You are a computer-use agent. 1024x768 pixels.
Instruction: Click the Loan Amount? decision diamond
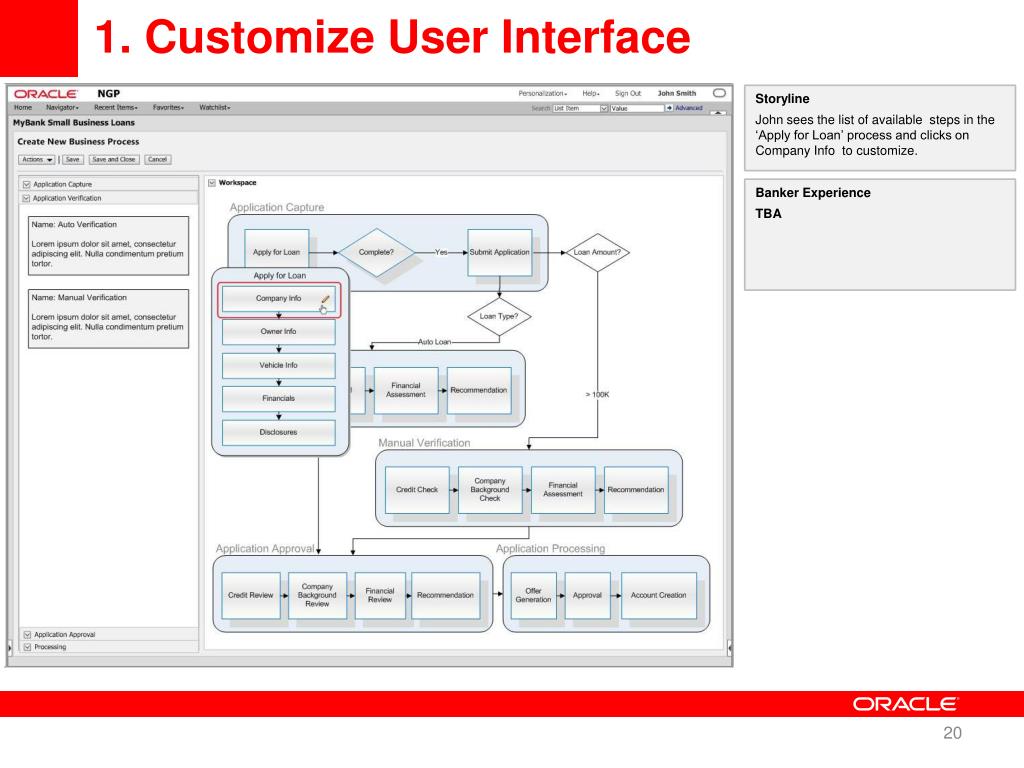598,252
